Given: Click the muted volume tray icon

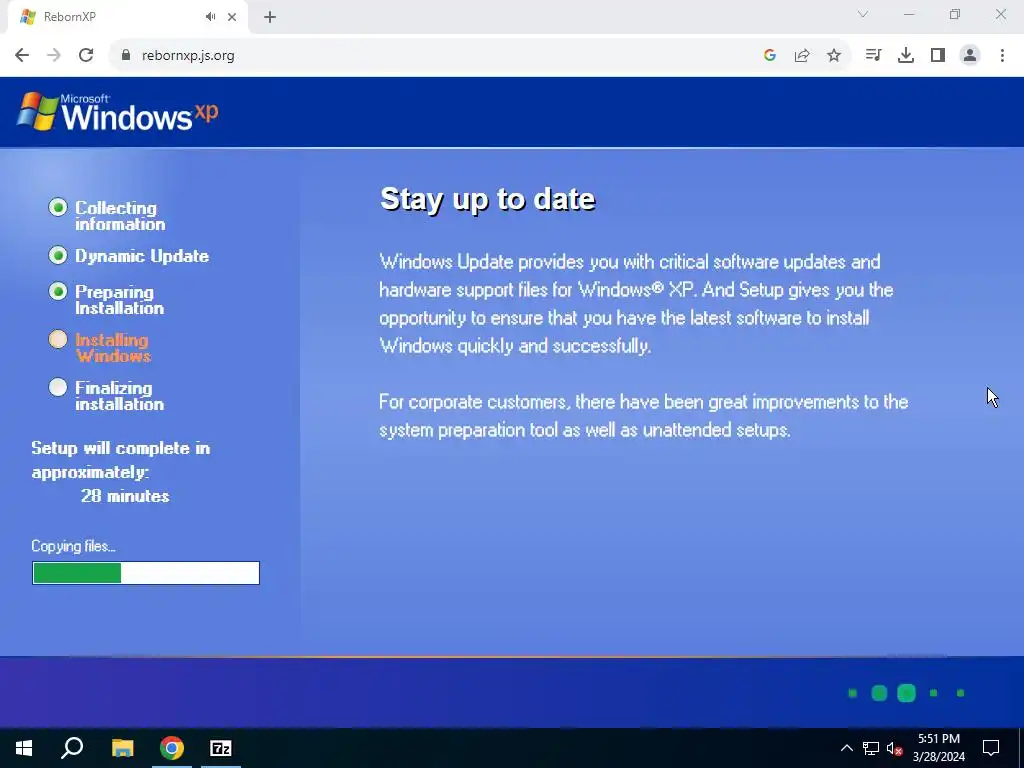Looking at the screenshot, I should [x=894, y=748].
